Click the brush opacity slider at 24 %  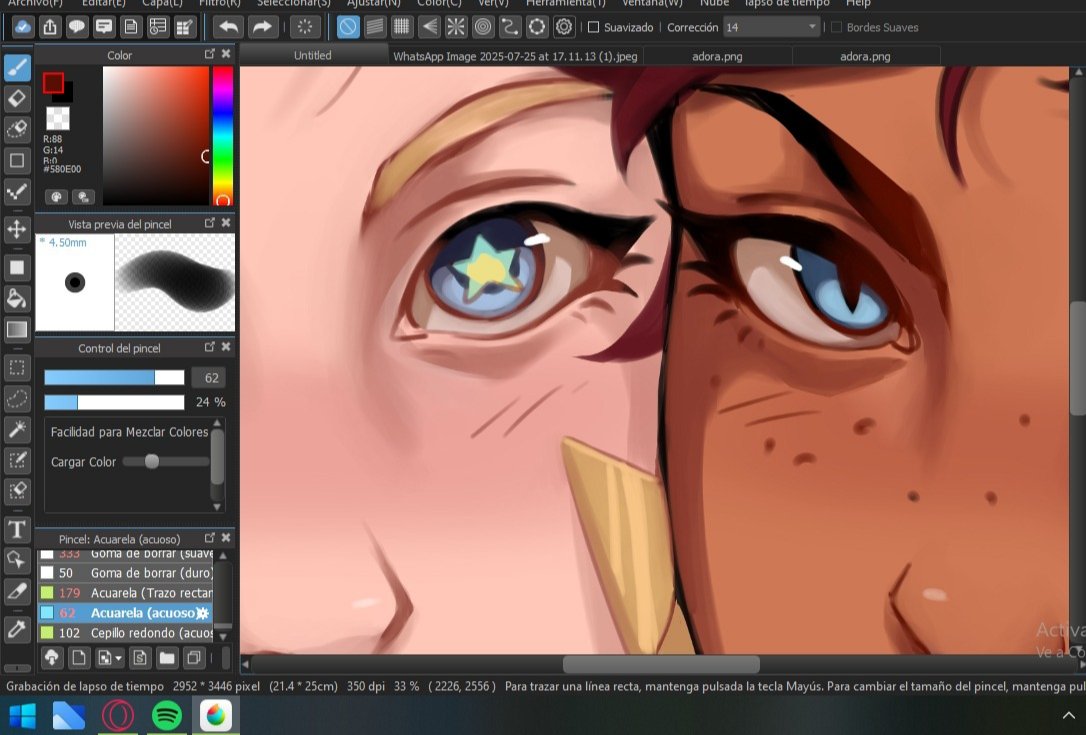(114, 402)
